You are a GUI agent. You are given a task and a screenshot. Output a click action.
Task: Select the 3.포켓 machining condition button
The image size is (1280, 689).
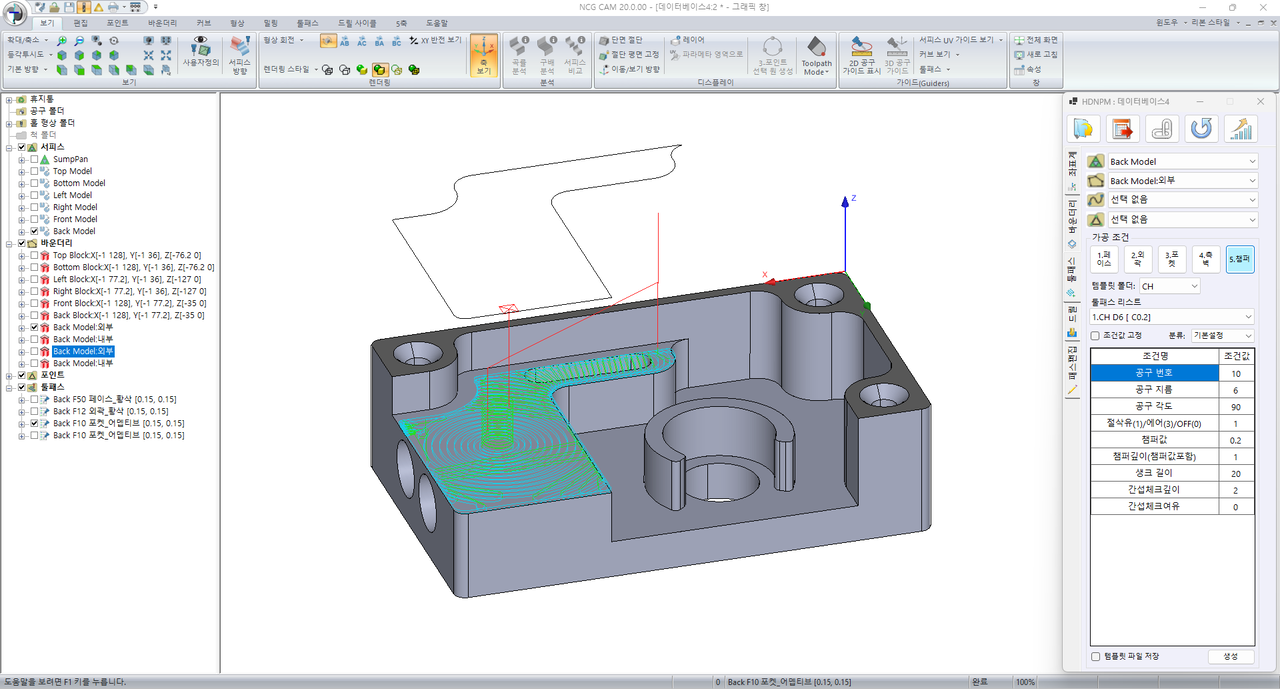click(x=1171, y=259)
